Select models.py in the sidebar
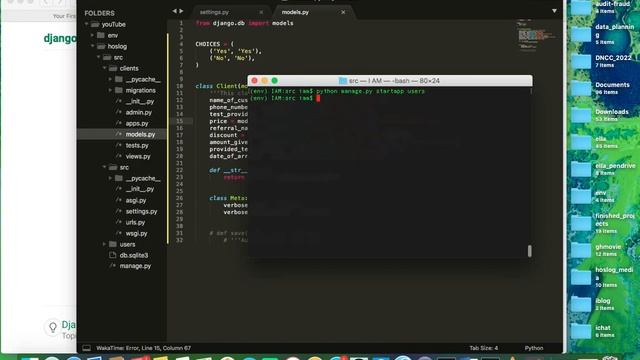 tap(140, 134)
